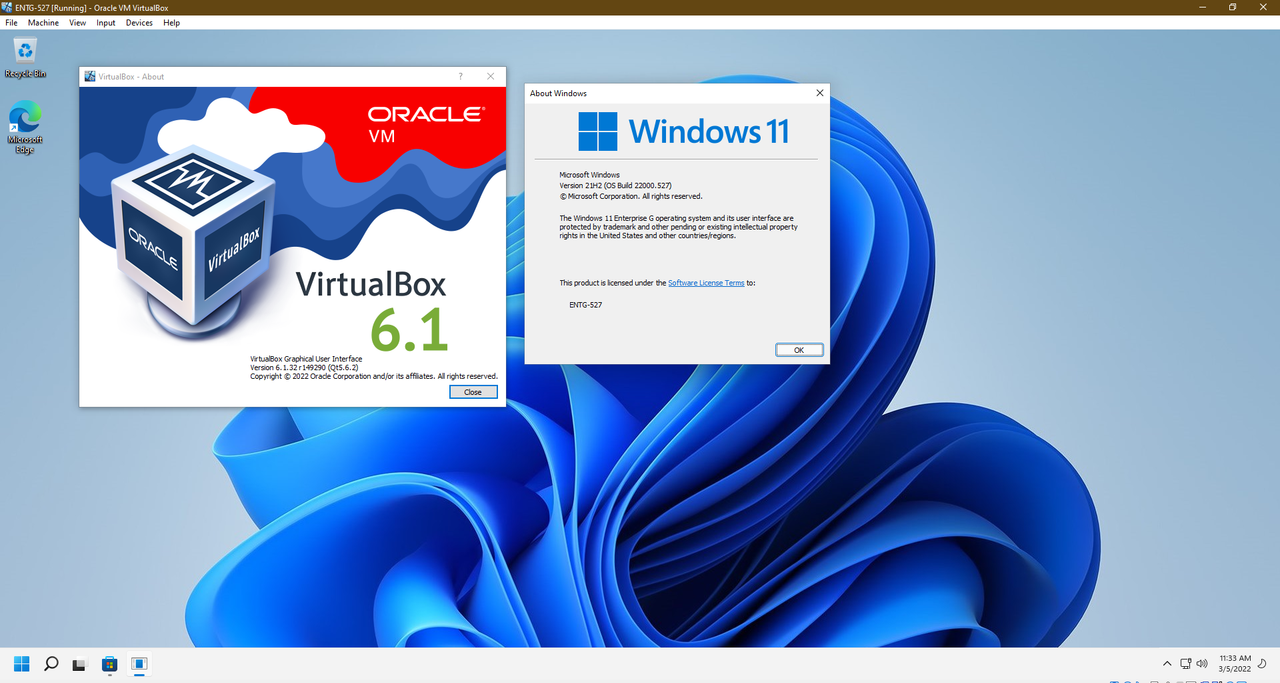This screenshot has height=683, width=1280.
Task: Open the Software License Terms link
Action: click(706, 283)
